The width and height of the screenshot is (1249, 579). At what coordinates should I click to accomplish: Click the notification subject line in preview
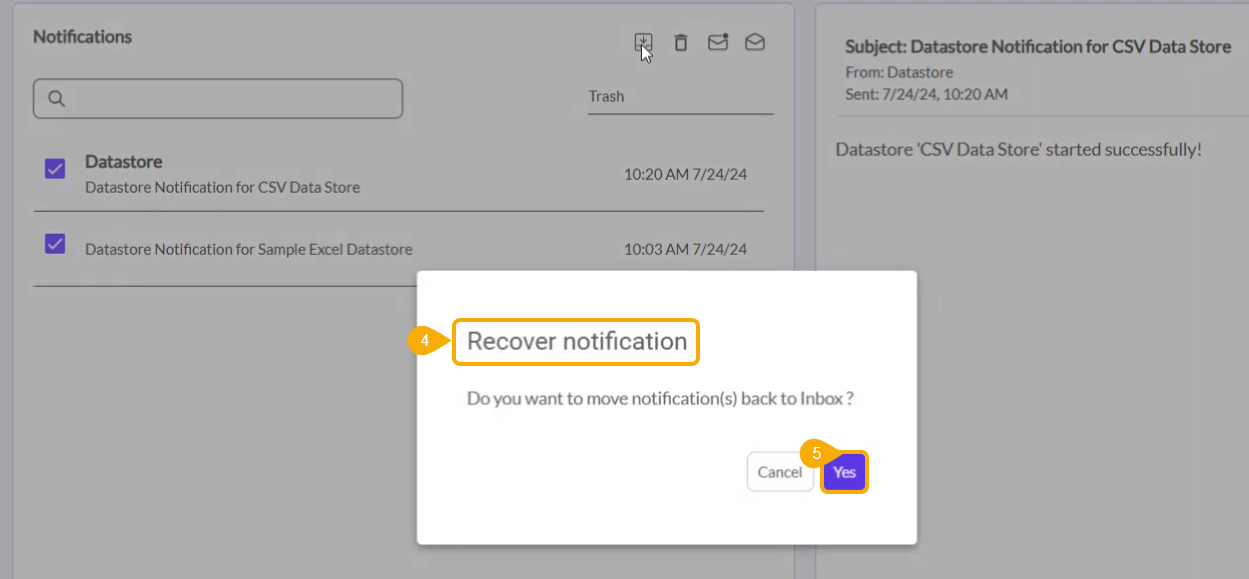[1038, 47]
